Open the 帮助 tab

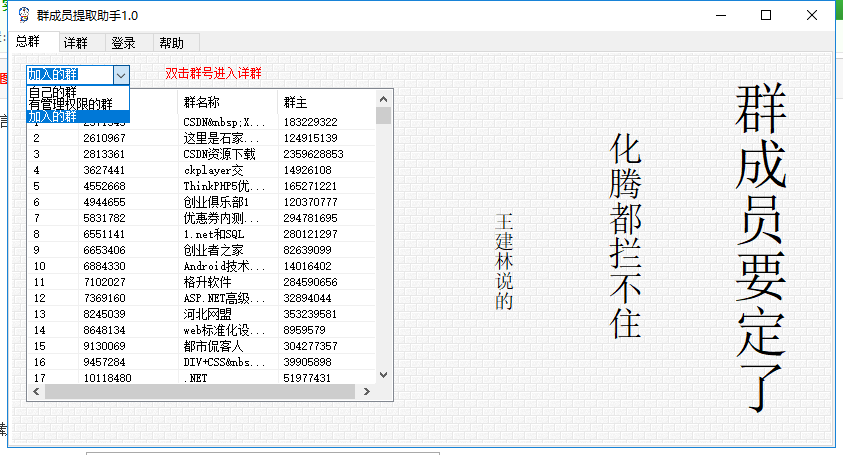[x=171, y=43]
